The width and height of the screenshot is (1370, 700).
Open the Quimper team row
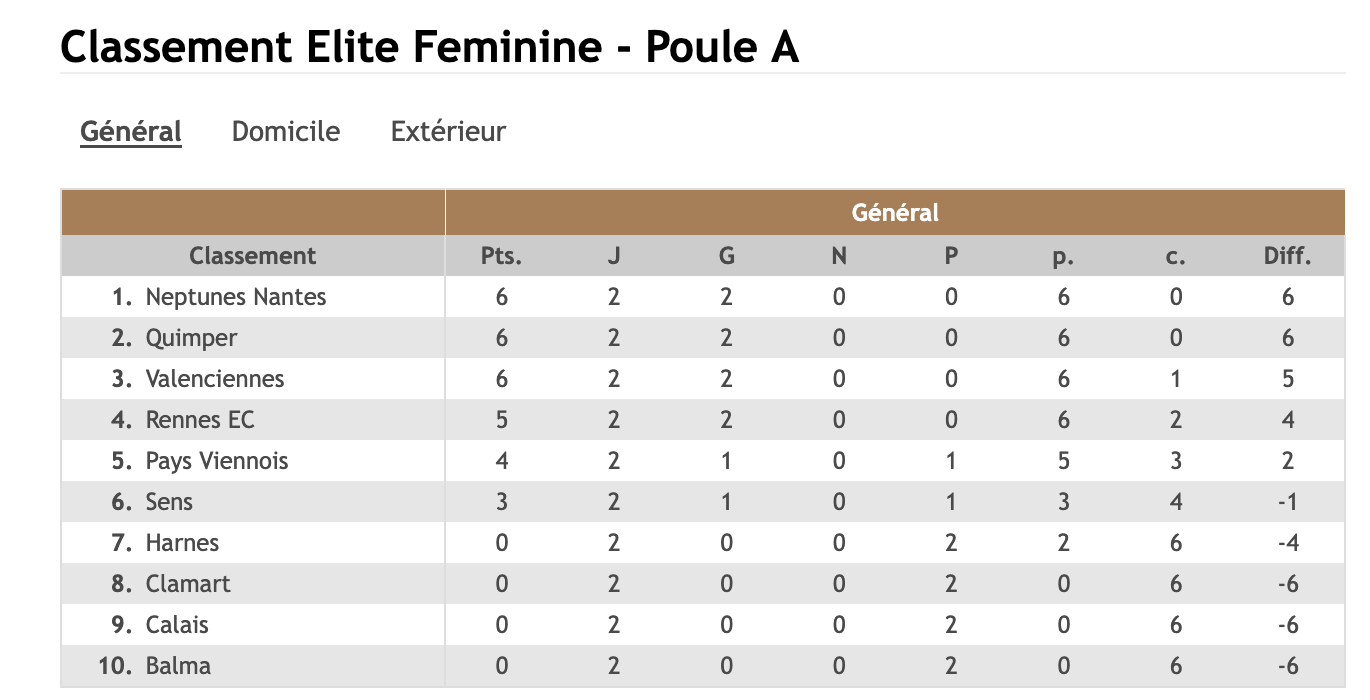[x=191, y=338]
